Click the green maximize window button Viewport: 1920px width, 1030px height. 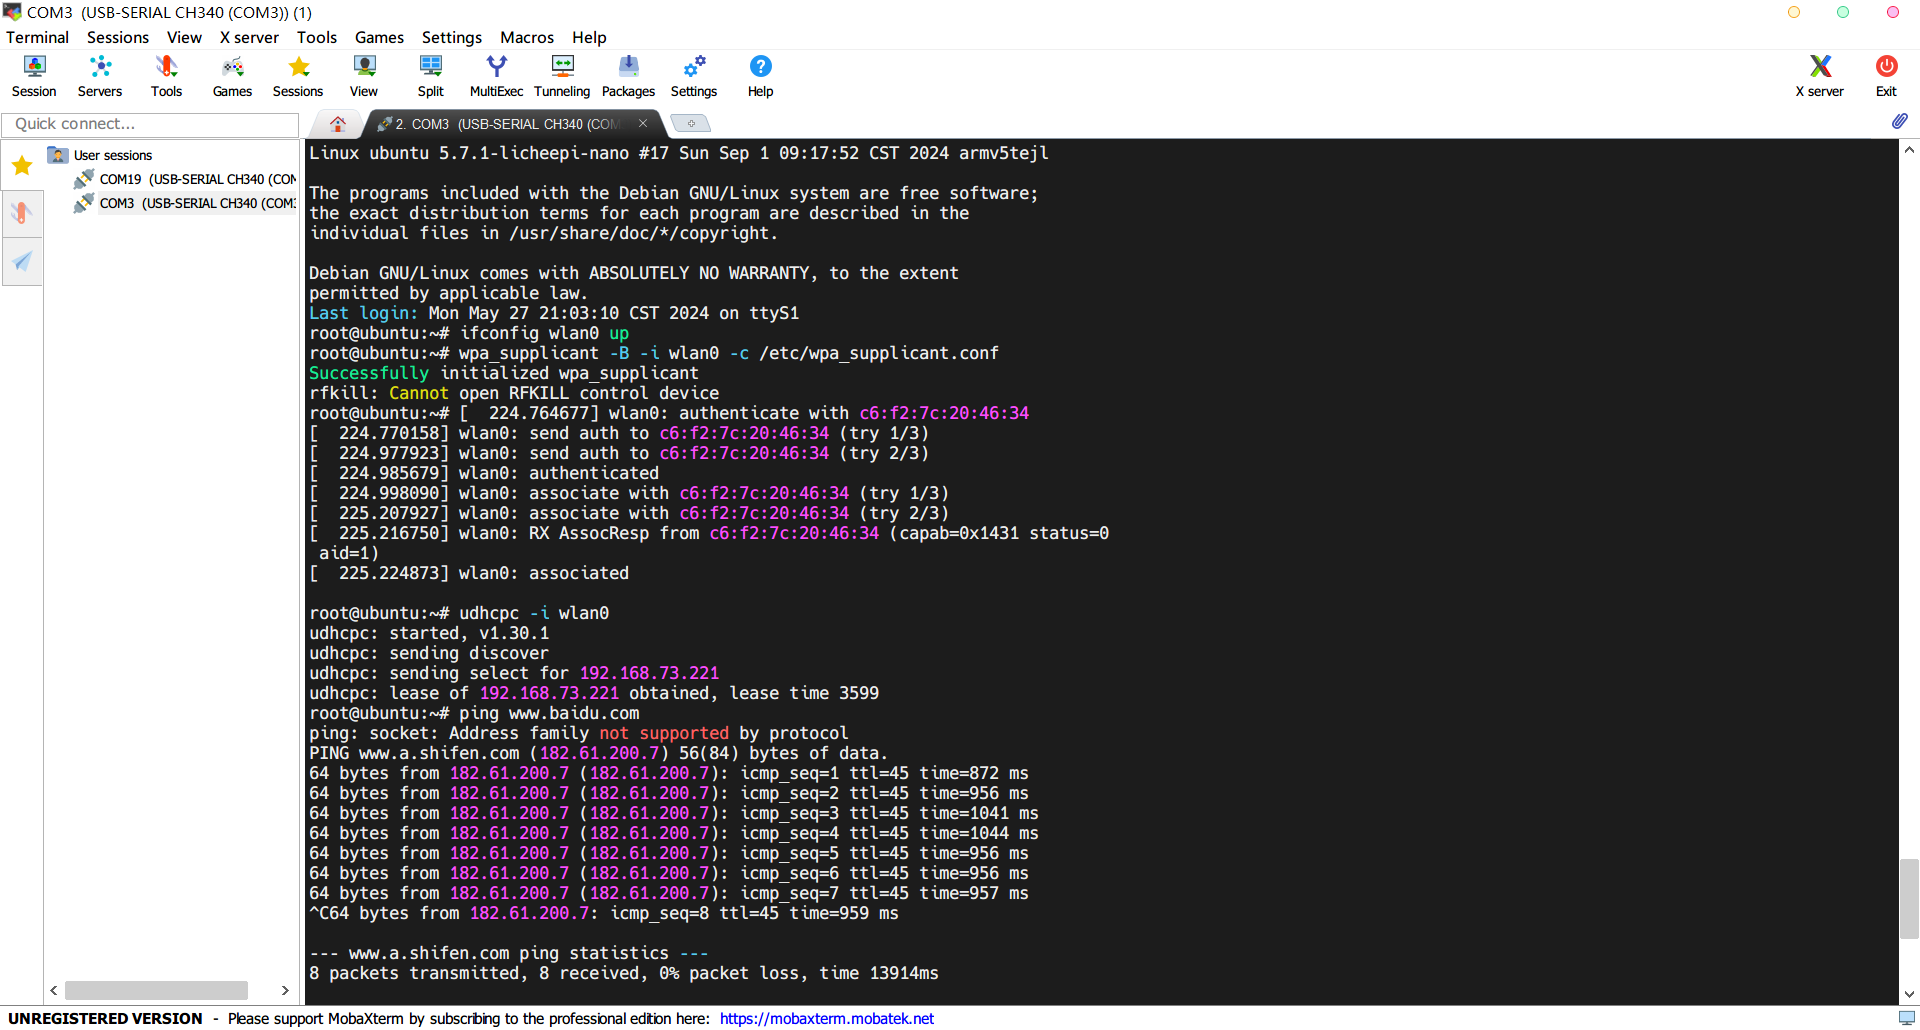click(1843, 12)
